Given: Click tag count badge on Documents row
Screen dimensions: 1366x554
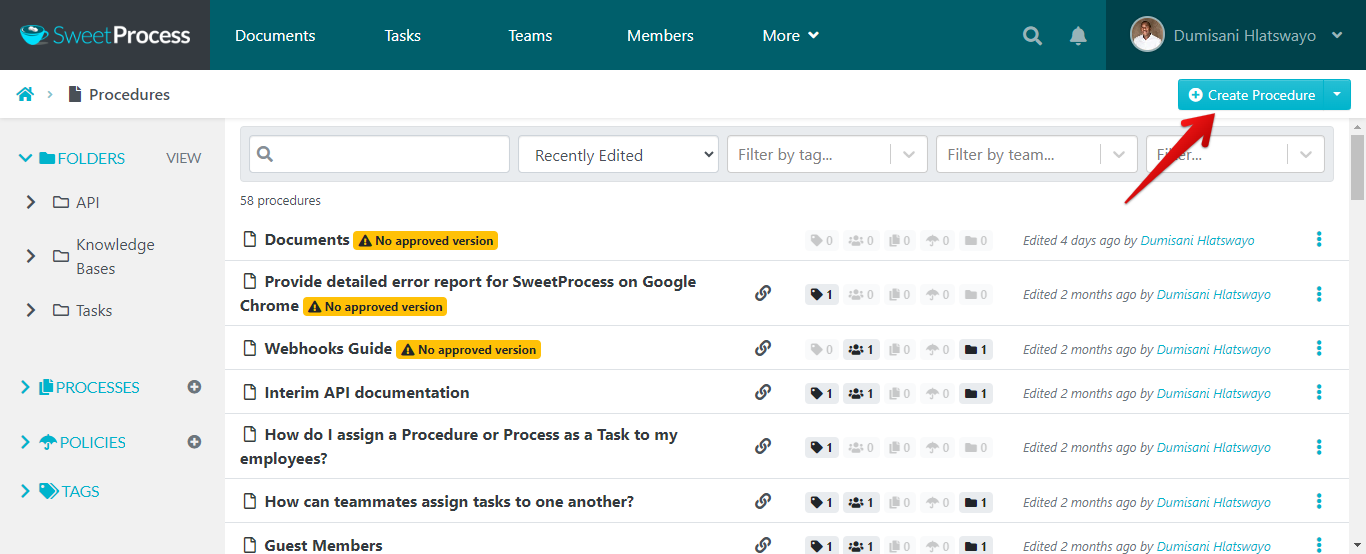Looking at the screenshot, I should tap(822, 241).
